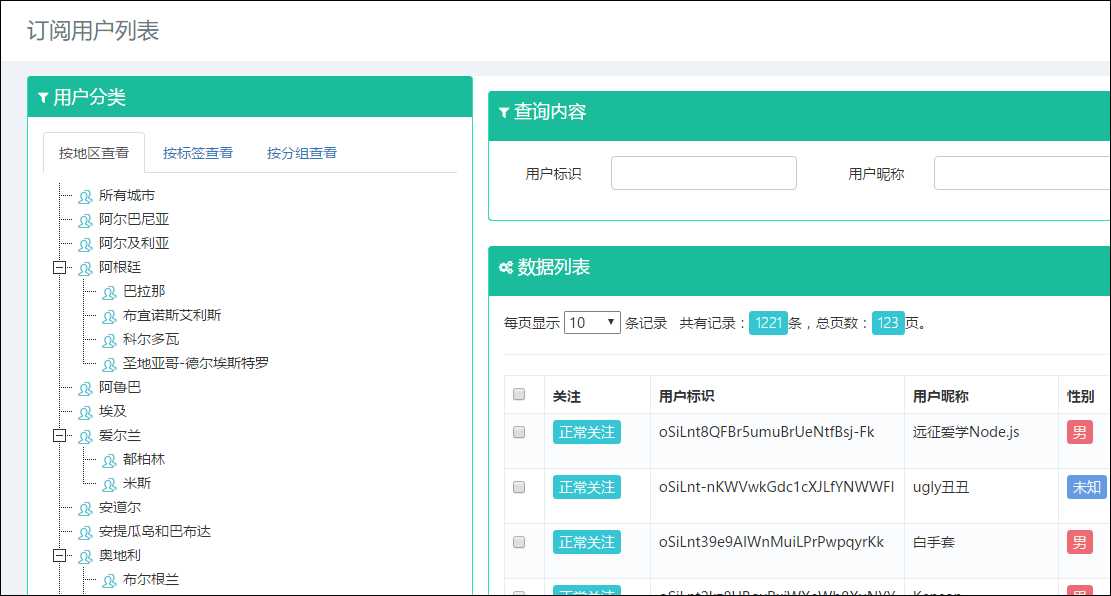Click the user icon beside 阿尔巴尼亚
This screenshot has width=1111, height=596.
coord(85,220)
